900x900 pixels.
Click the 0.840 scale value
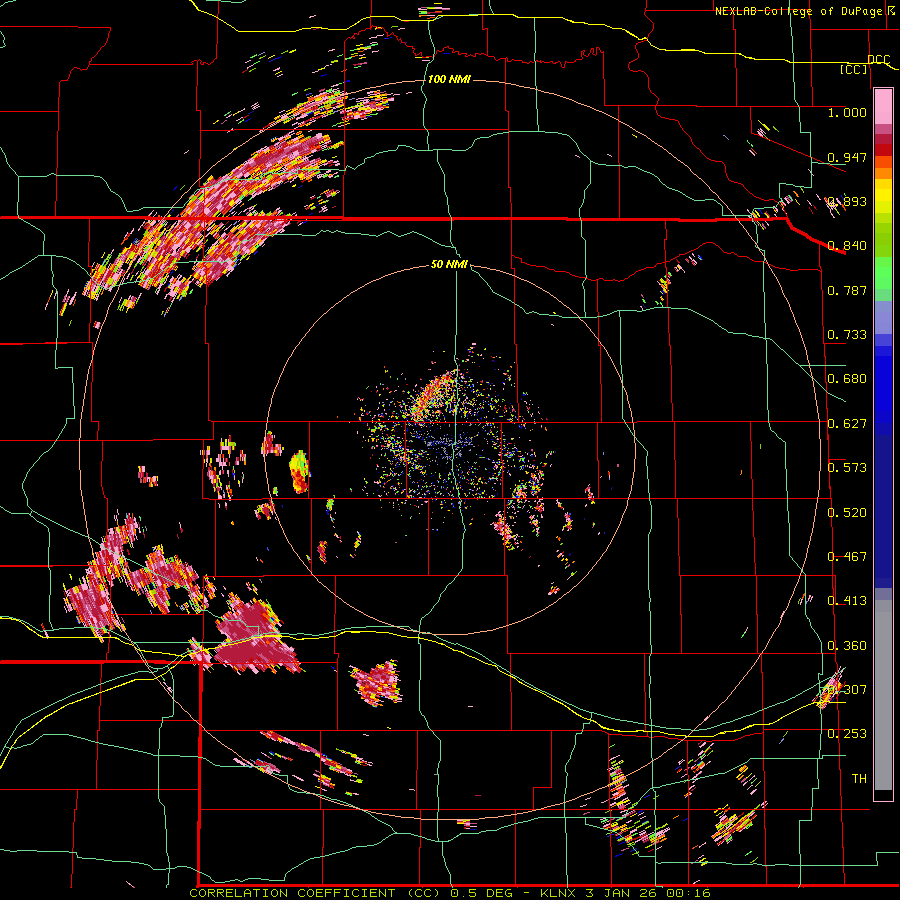point(847,246)
